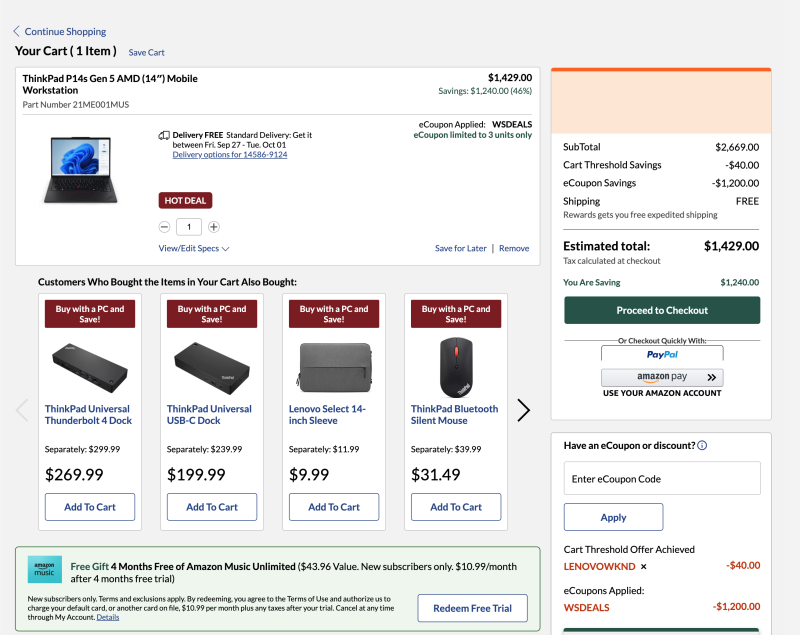
Task: Show next recommended products with right arrow
Action: coord(523,410)
